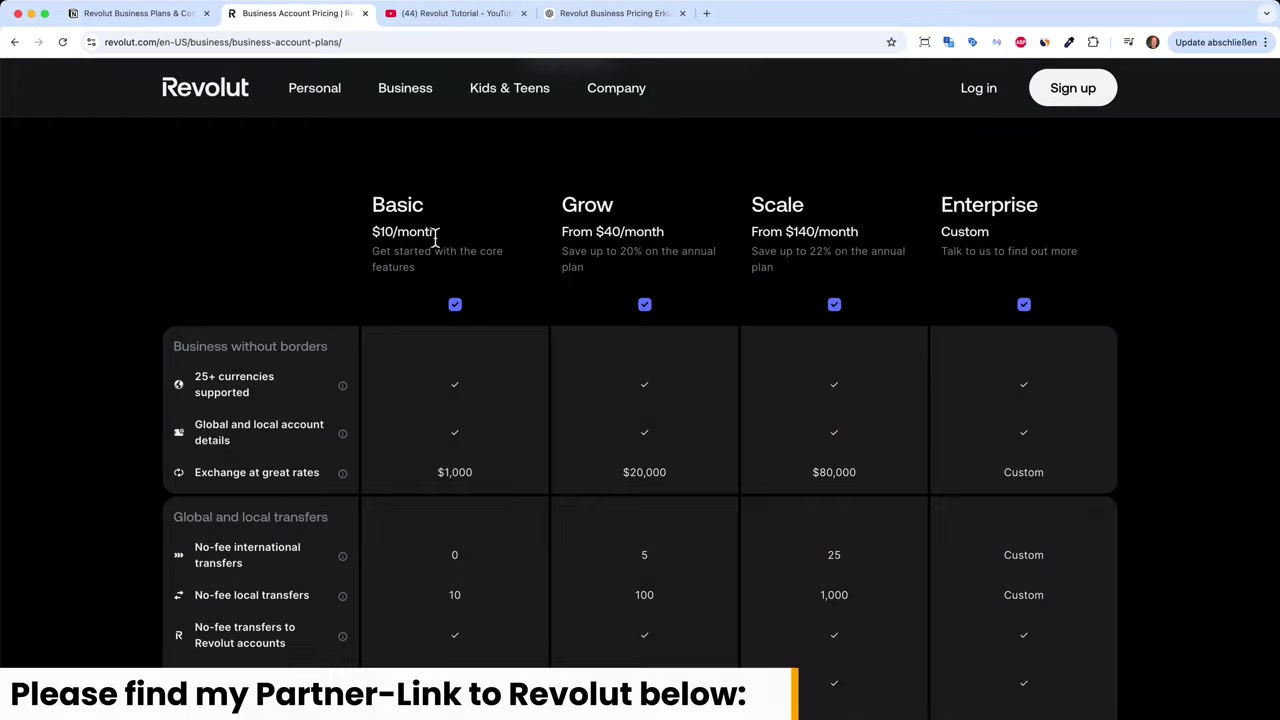The image size is (1280, 720).
Task: Click the screenshot capture extension icon
Action: (x=924, y=42)
